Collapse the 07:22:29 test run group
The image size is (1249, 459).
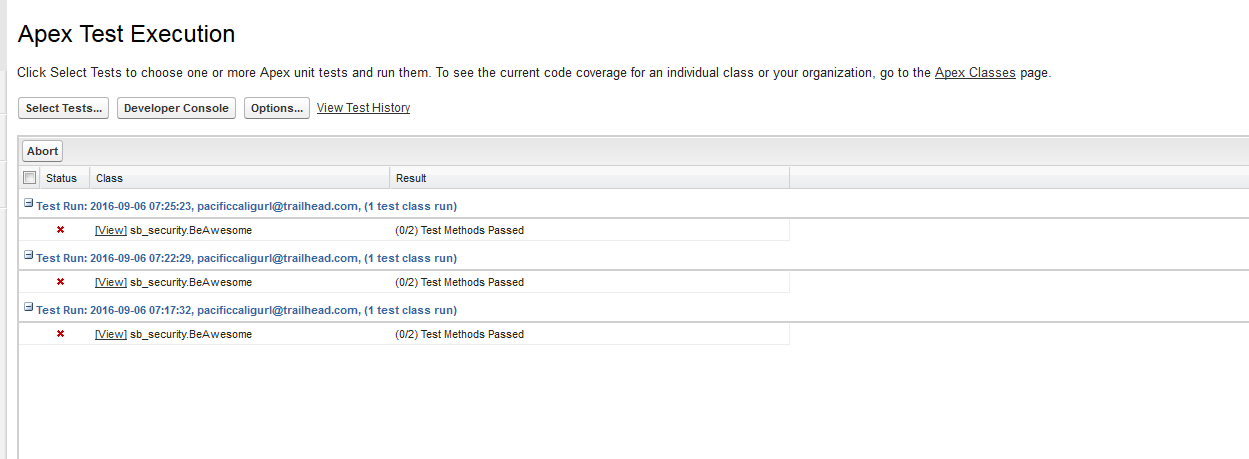[29, 256]
